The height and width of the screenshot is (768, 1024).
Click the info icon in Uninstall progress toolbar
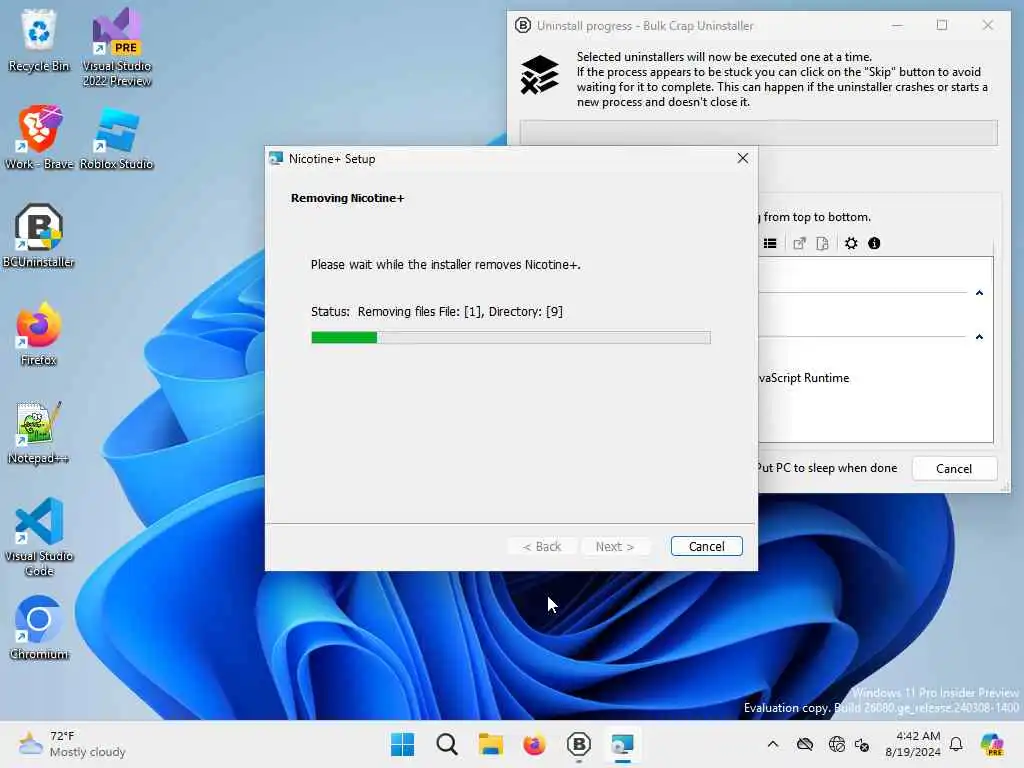[x=874, y=244]
